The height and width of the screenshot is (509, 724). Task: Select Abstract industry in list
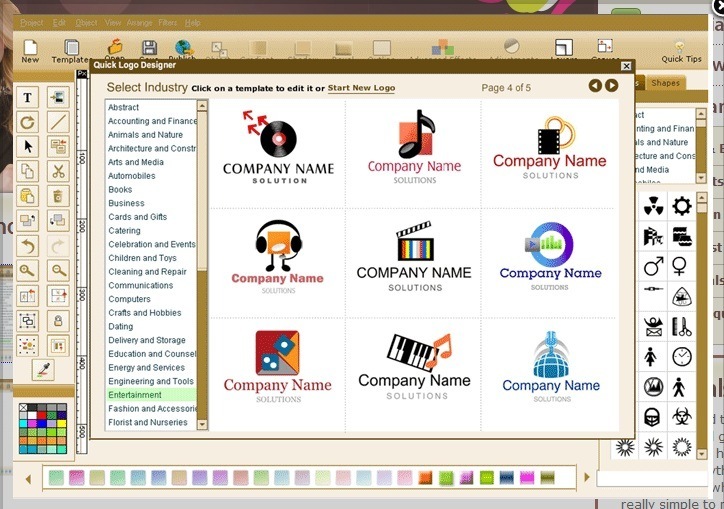(151, 107)
